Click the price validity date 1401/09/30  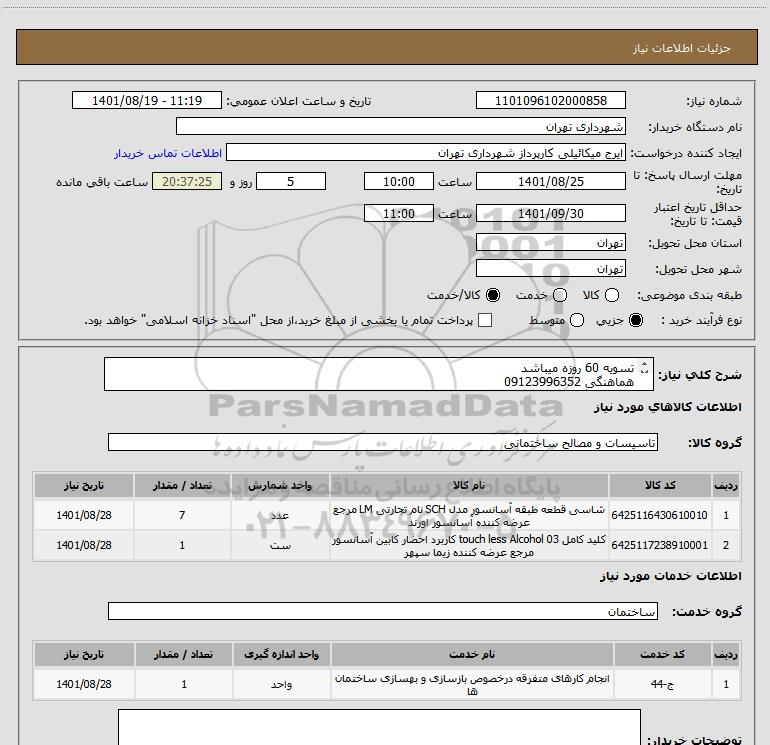pyautogui.click(x=550, y=213)
